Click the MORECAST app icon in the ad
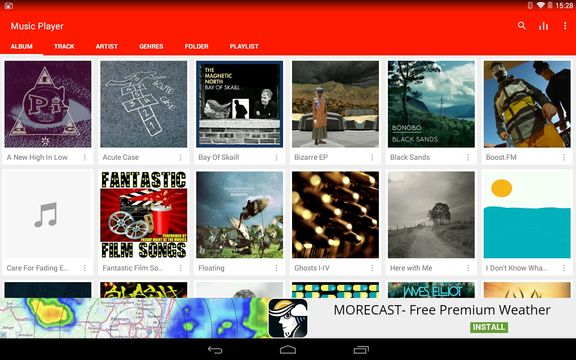The image size is (576, 360). click(288, 318)
